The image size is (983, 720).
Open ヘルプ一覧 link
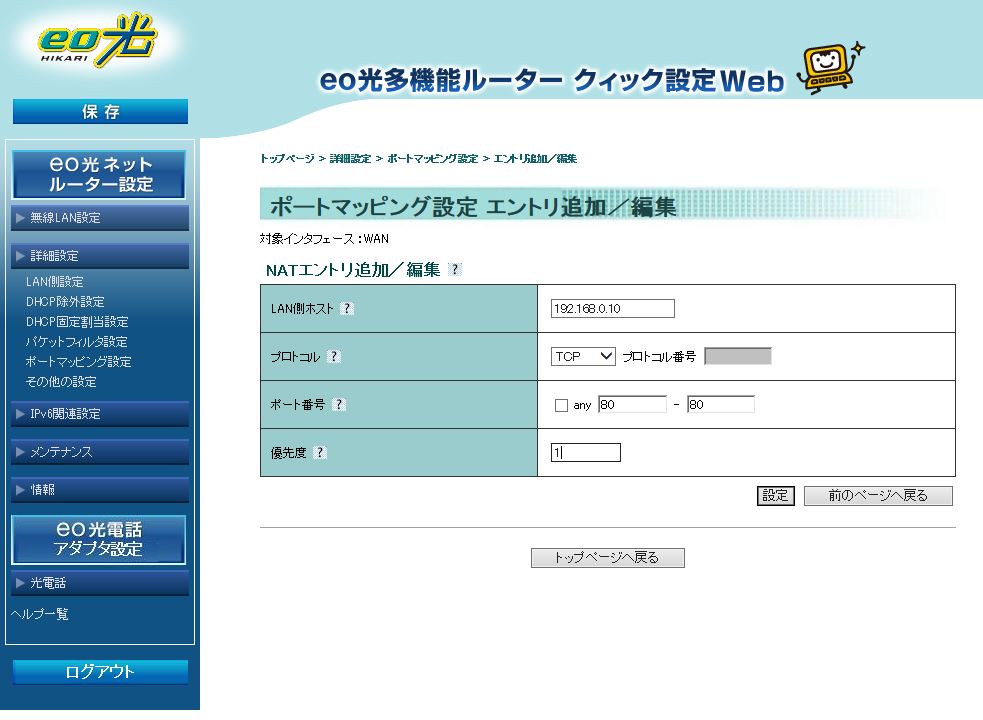39,614
